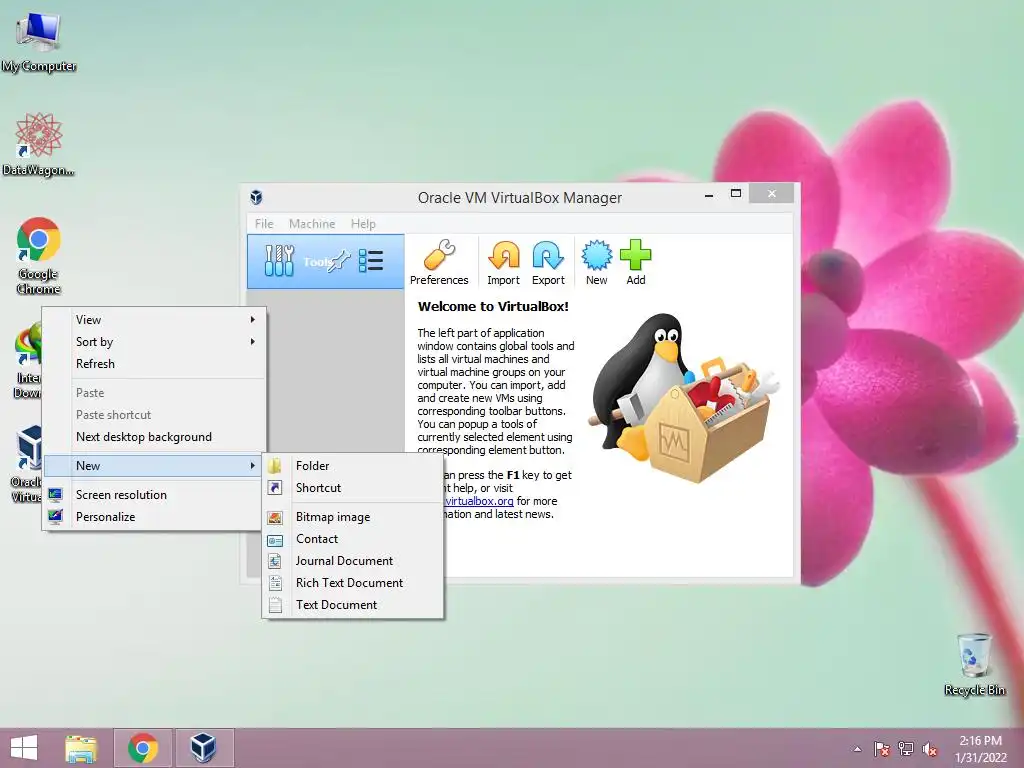Open the Windows Start button
The width and height of the screenshot is (1024, 768).
coord(24,748)
